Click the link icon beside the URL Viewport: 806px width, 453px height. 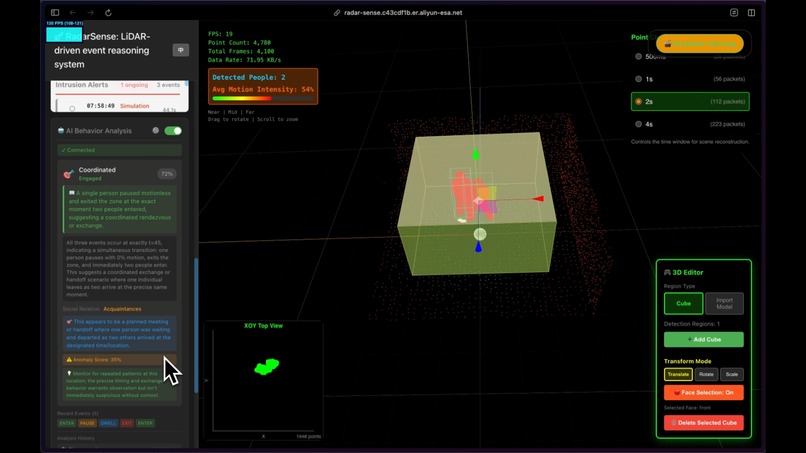pyautogui.click(x=337, y=13)
